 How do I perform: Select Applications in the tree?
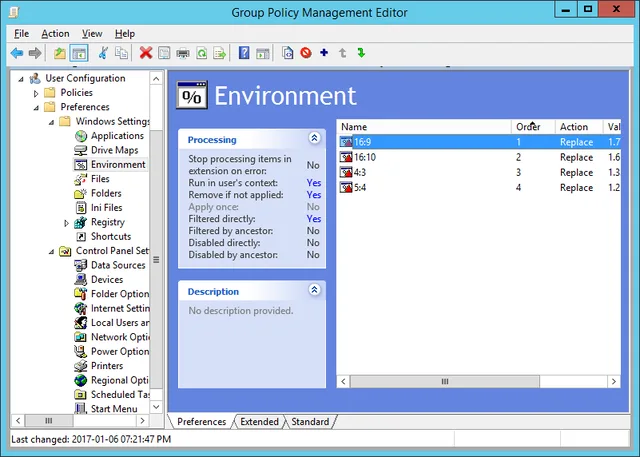tap(117, 135)
